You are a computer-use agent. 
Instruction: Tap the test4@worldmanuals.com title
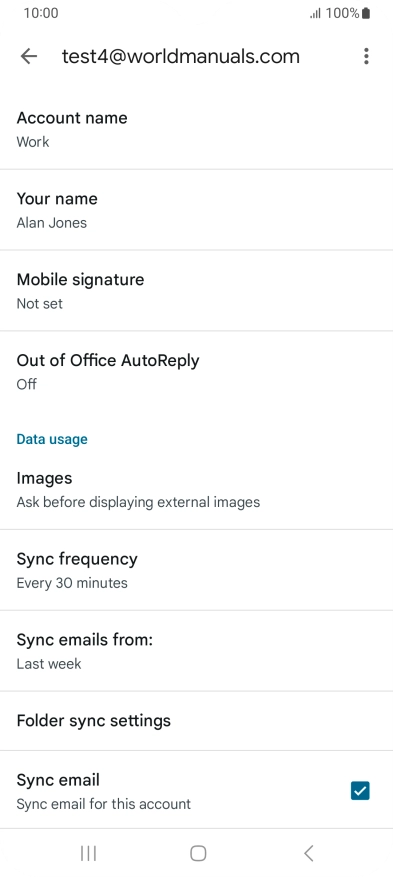[181, 56]
